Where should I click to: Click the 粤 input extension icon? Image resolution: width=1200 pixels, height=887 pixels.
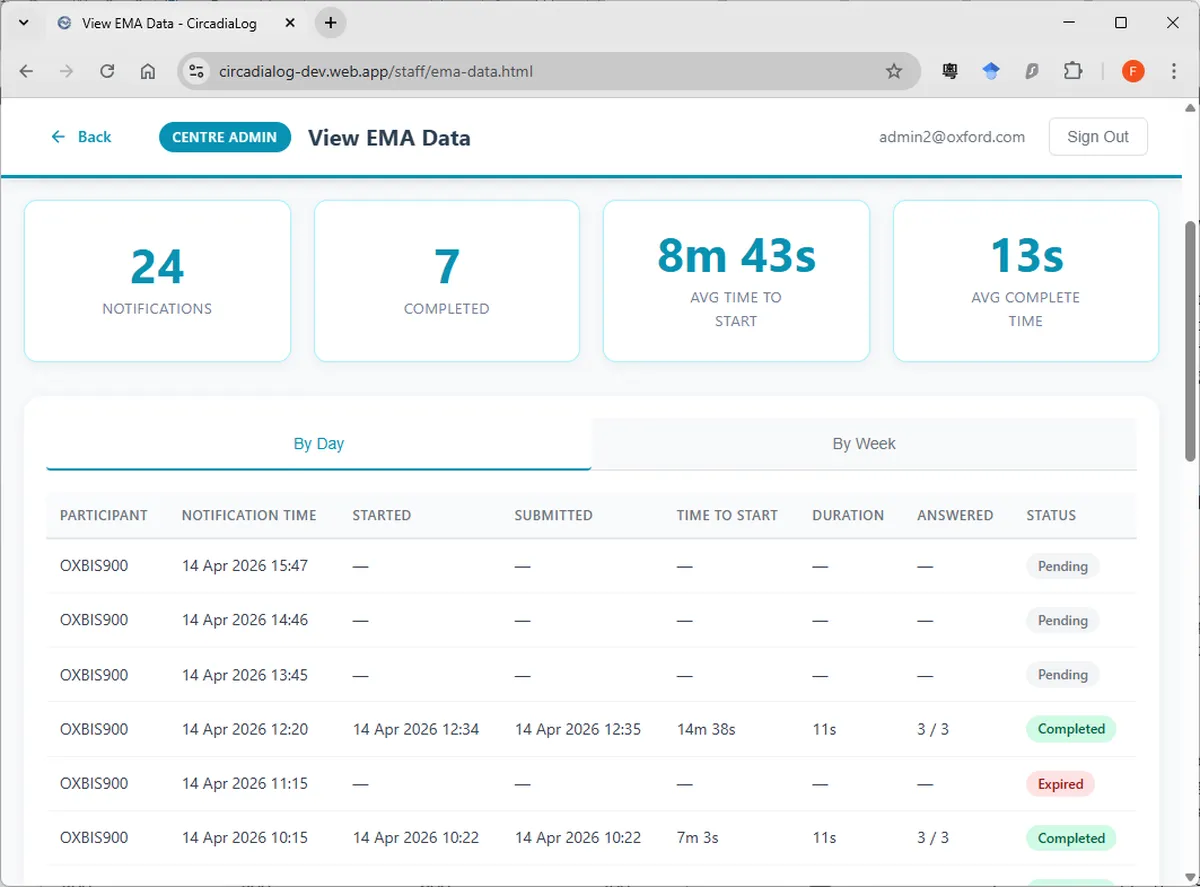pos(948,71)
